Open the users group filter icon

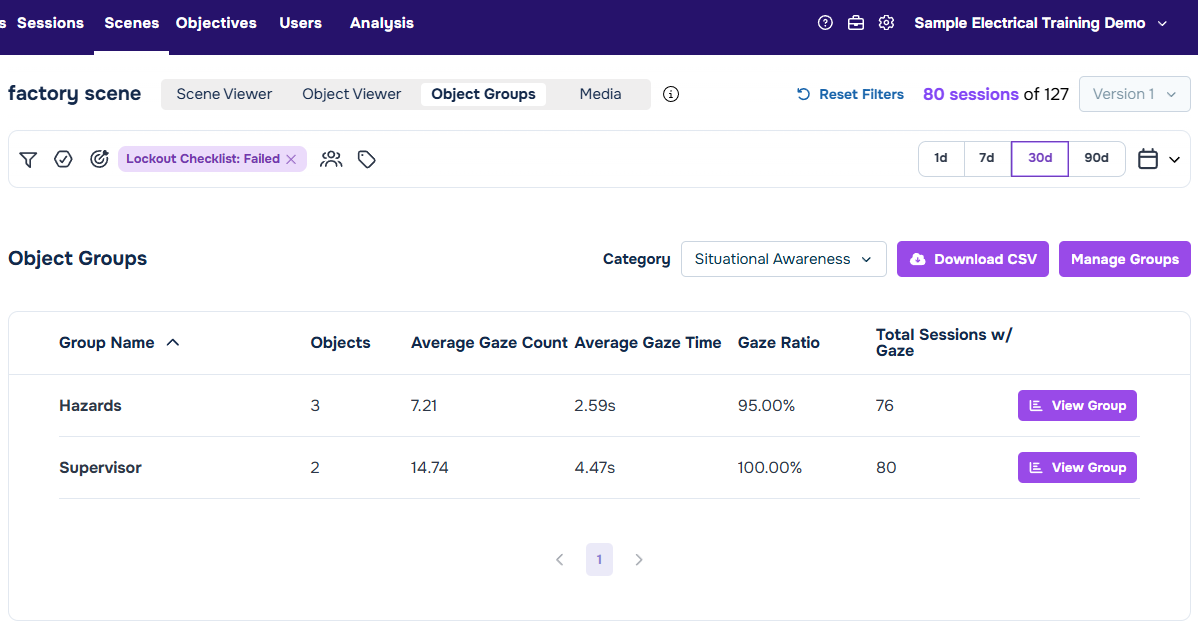[331, 159]
